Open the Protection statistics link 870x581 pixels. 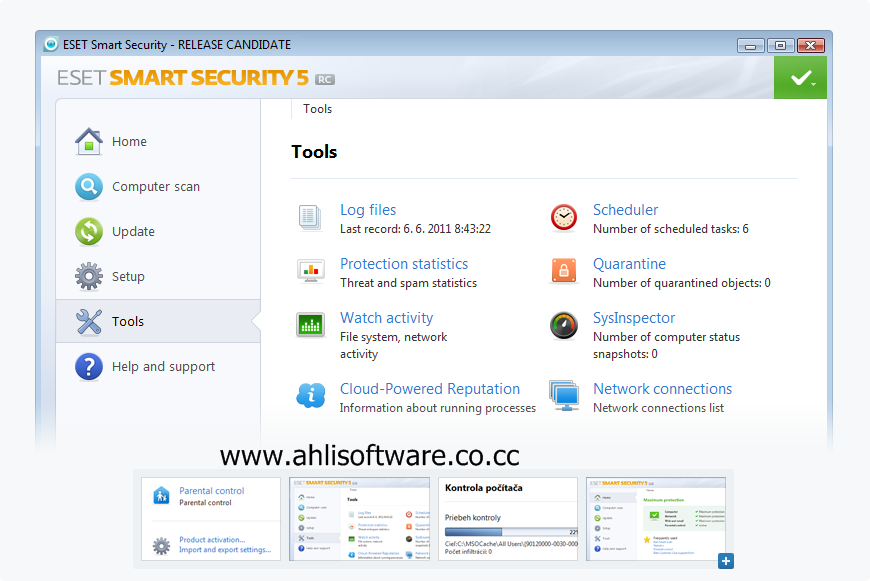pyautogui.click(x=404, y=264)
